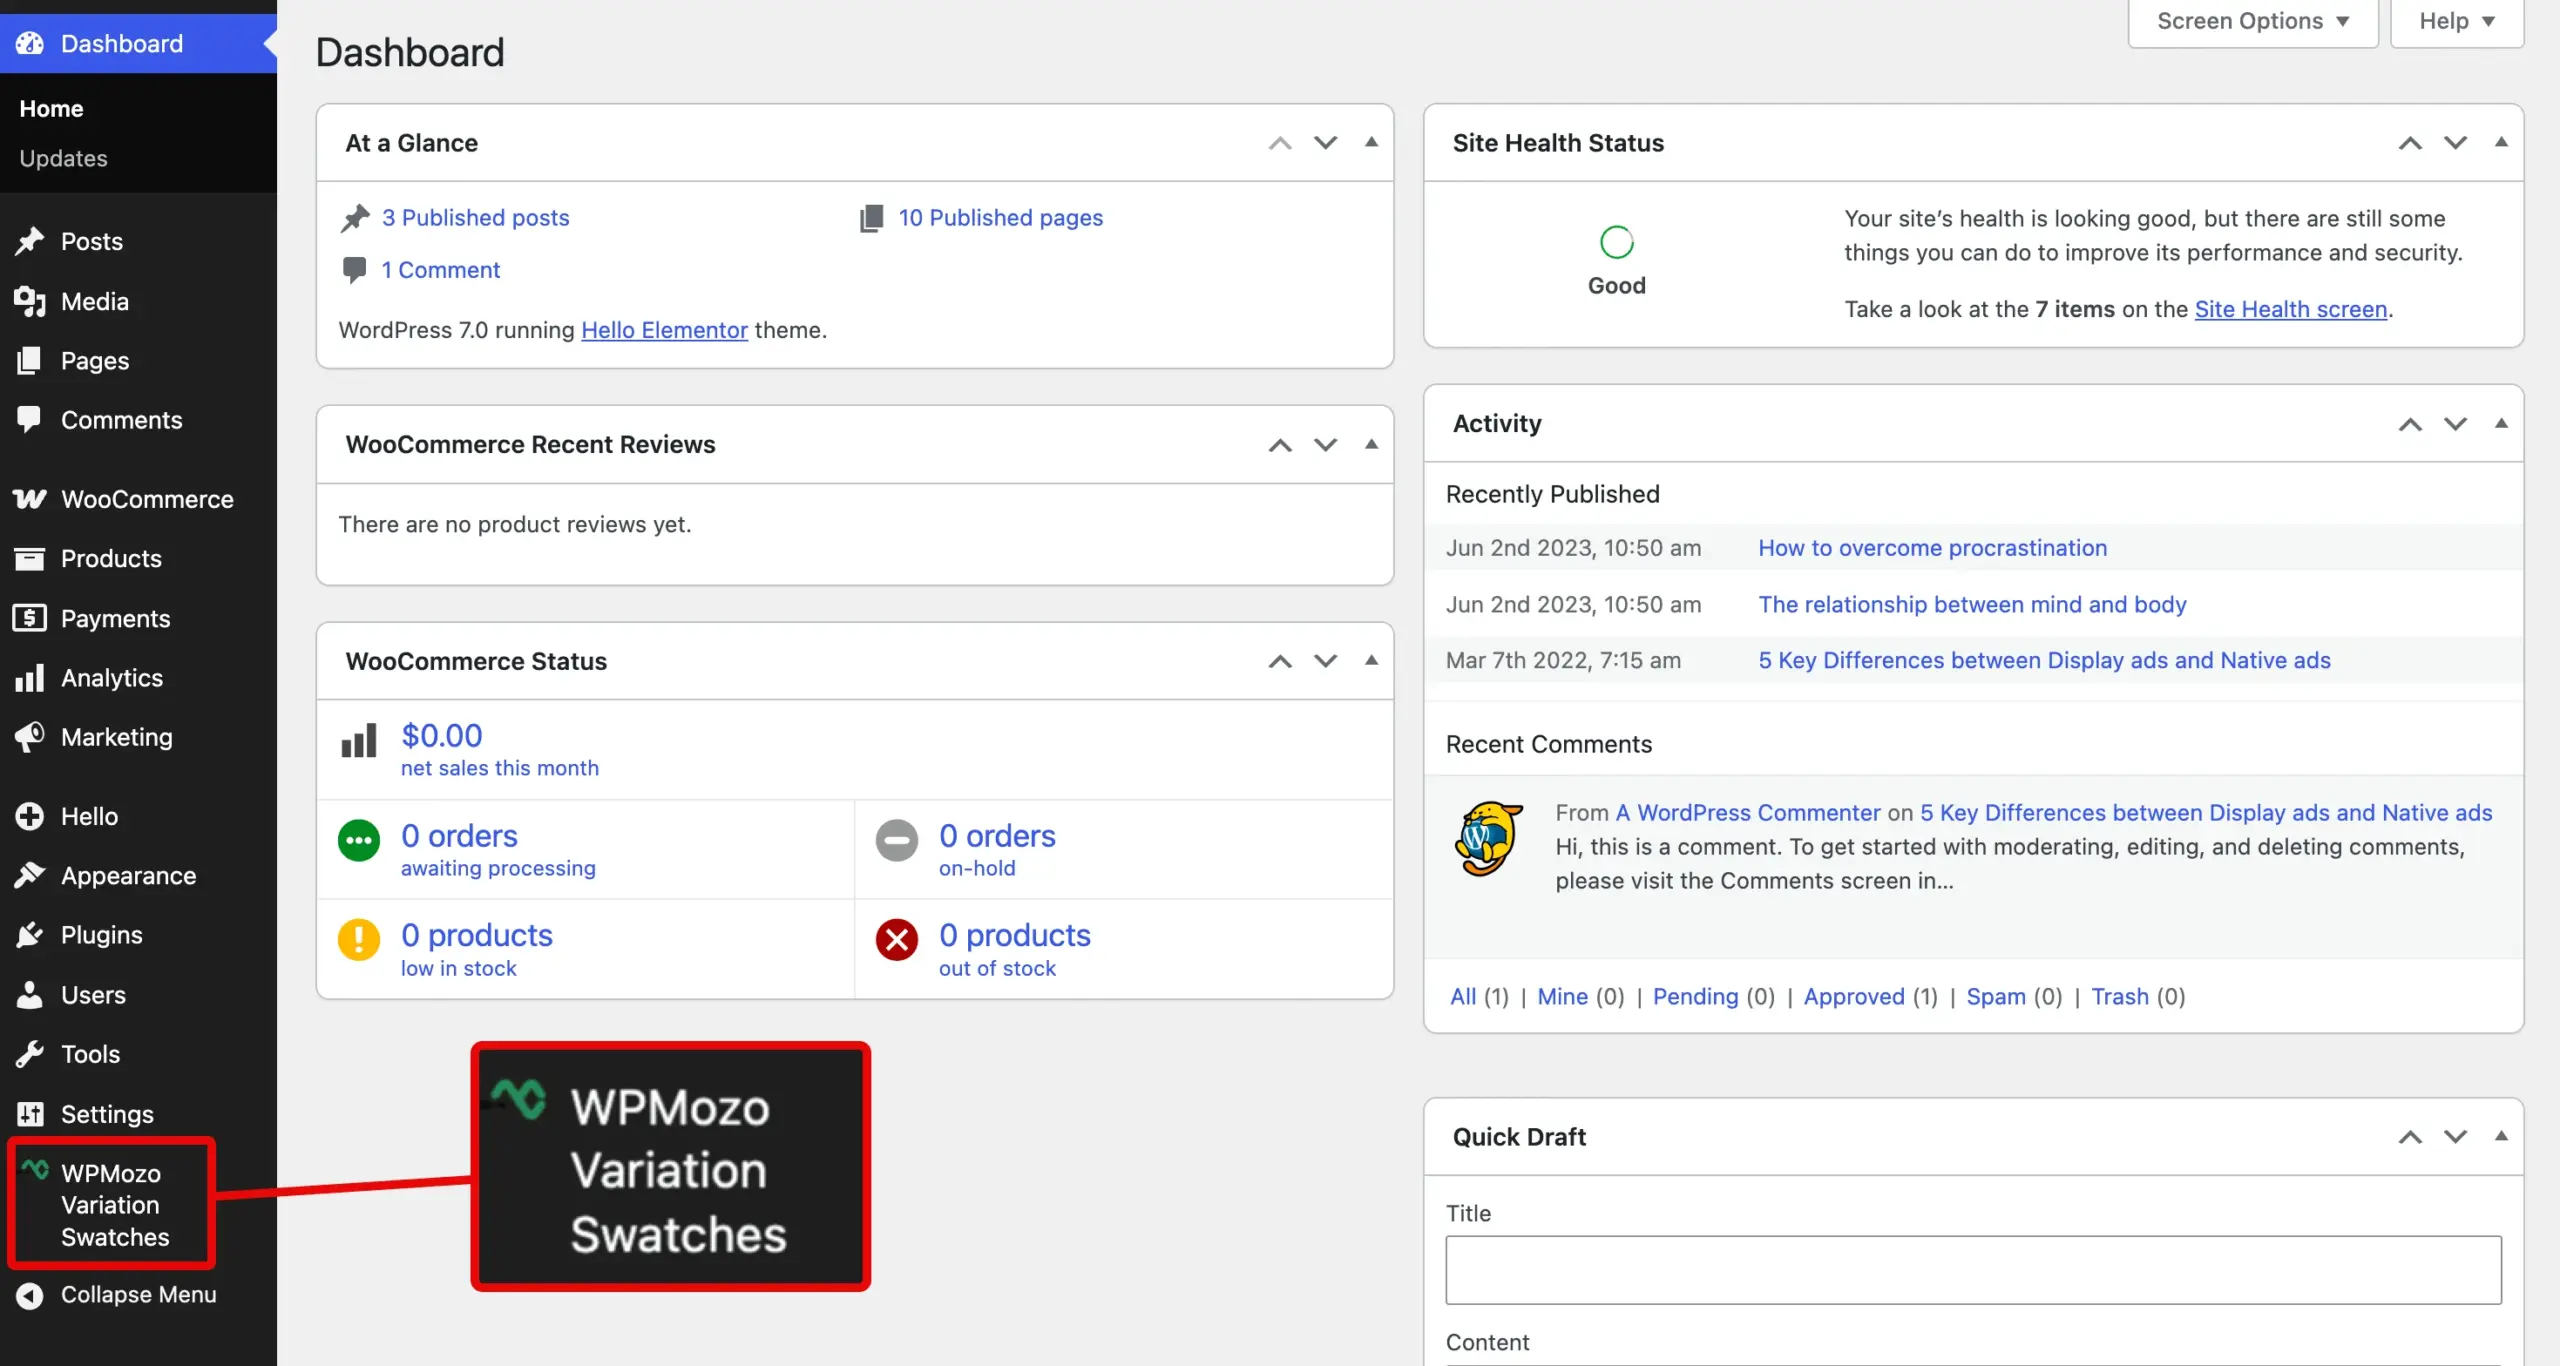Viewport: 2560px width, 1366px height.
Task: Click the yellow low in stock warning icon
Action: click(359, 940)
